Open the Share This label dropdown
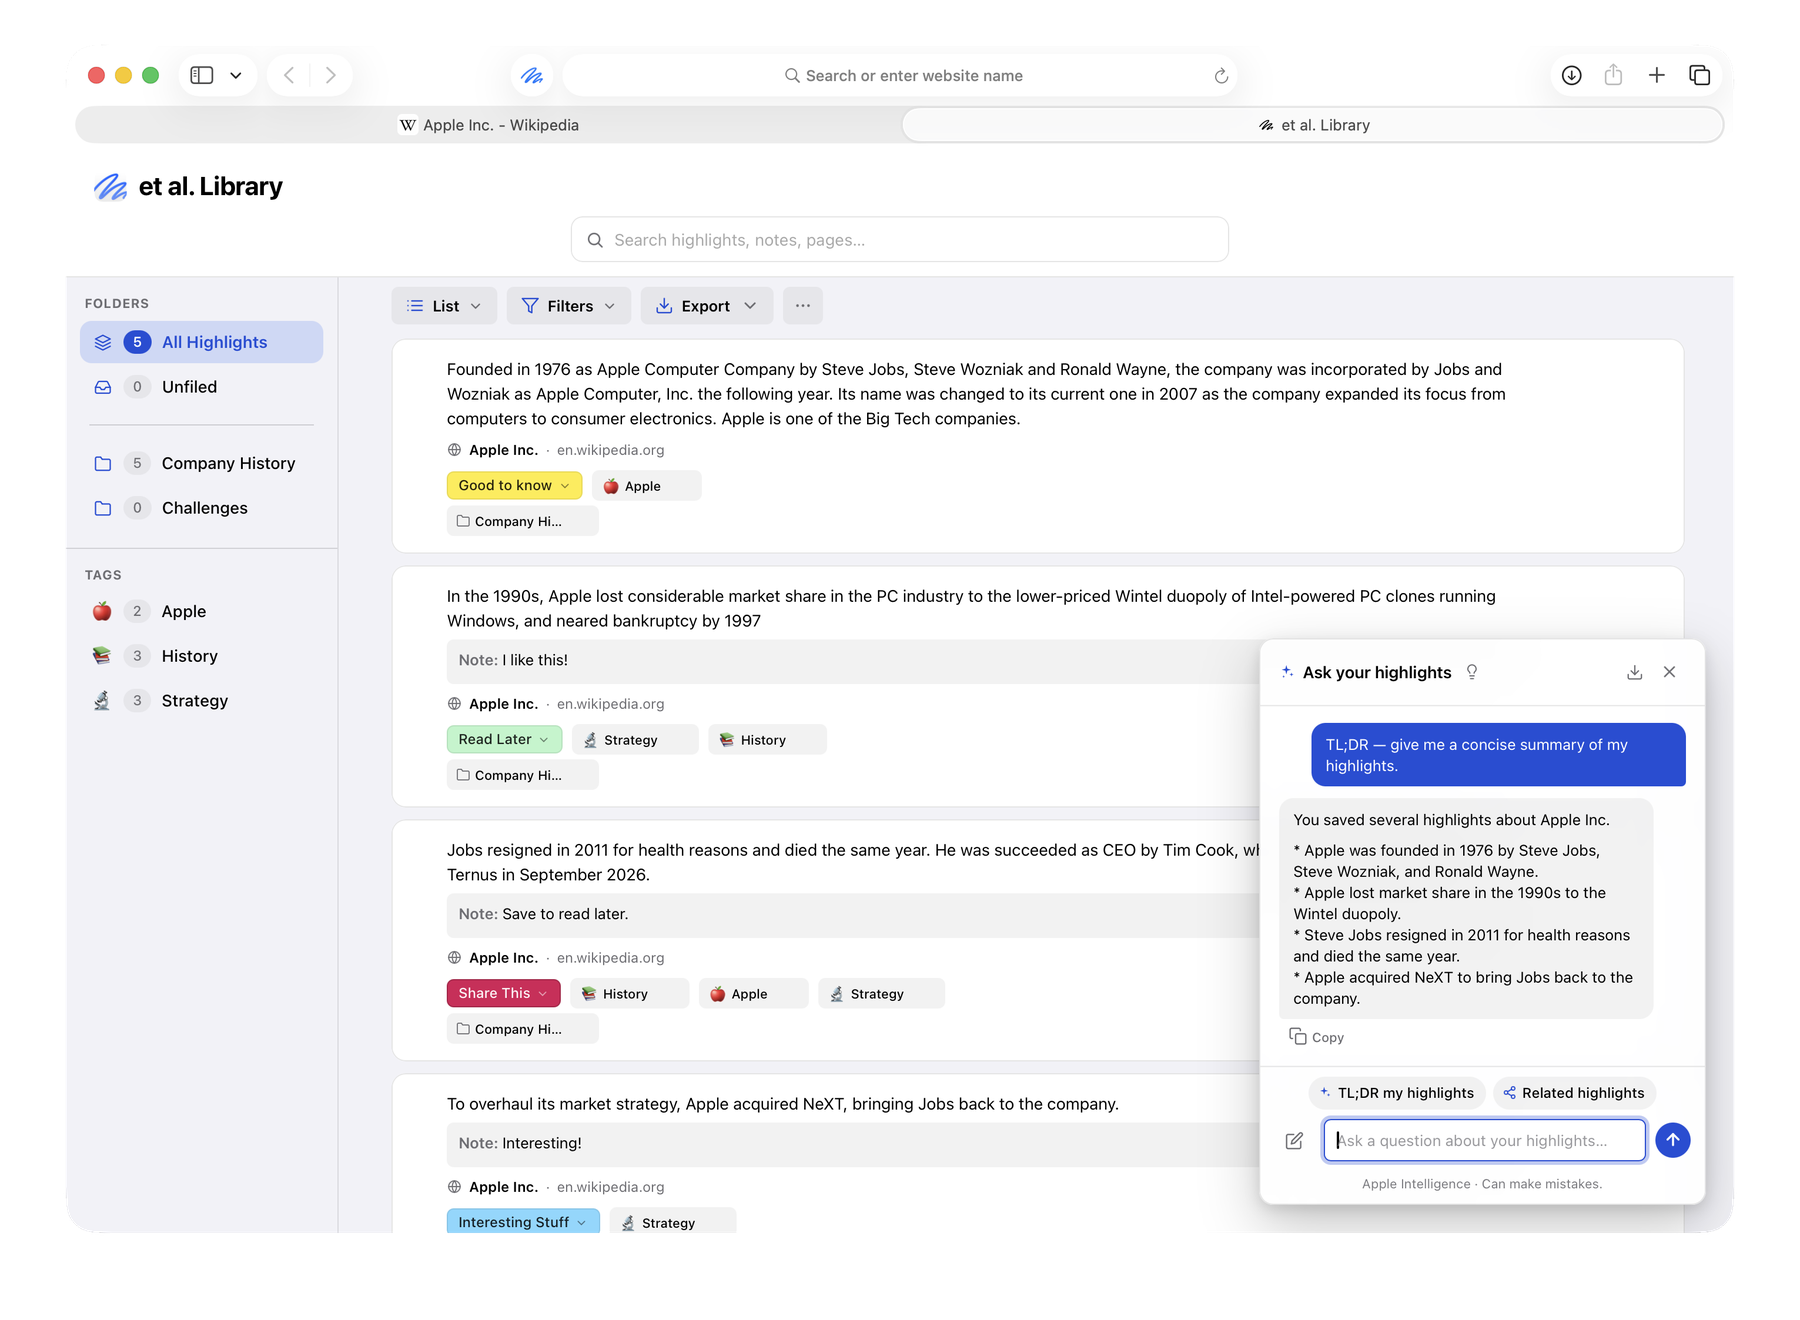 (503, 993)
